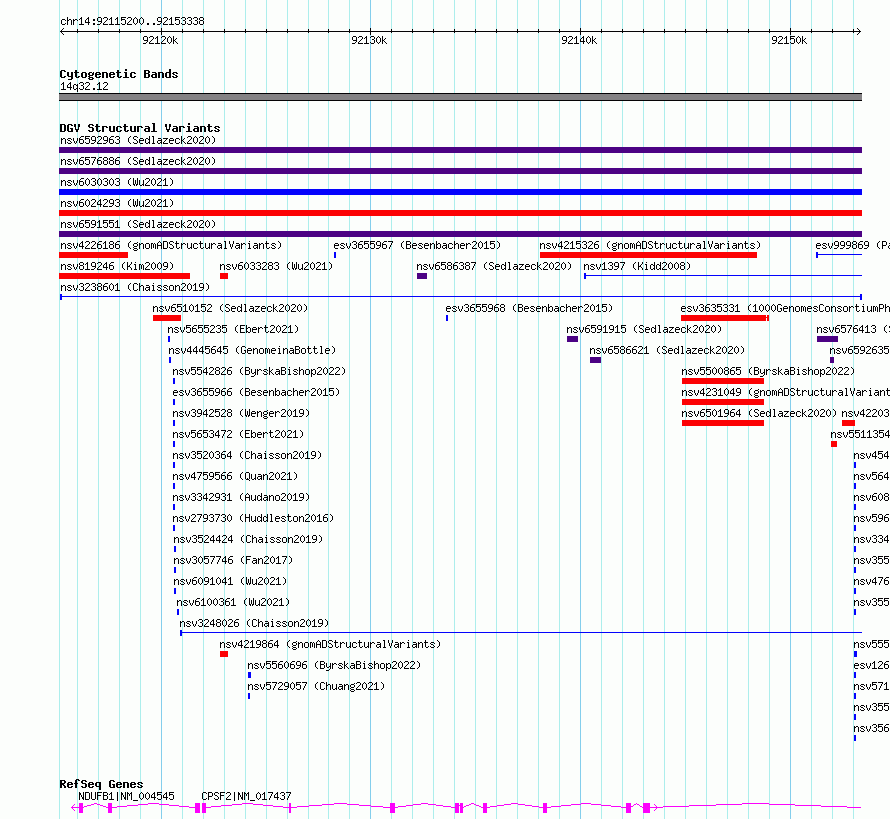Image resolution: width=890 pixels, height=819 pixels.
Task: Click the nsv3524424 (Chaisson2019) label
Action: (248, 539)
